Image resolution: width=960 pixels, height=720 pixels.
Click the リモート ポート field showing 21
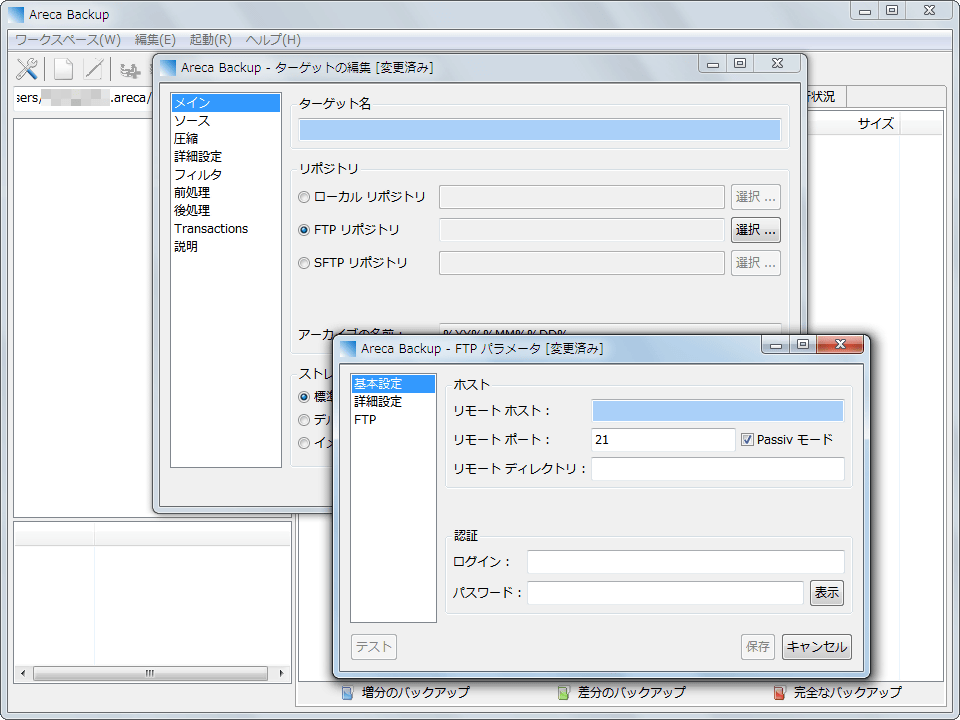tap(663, 440)
